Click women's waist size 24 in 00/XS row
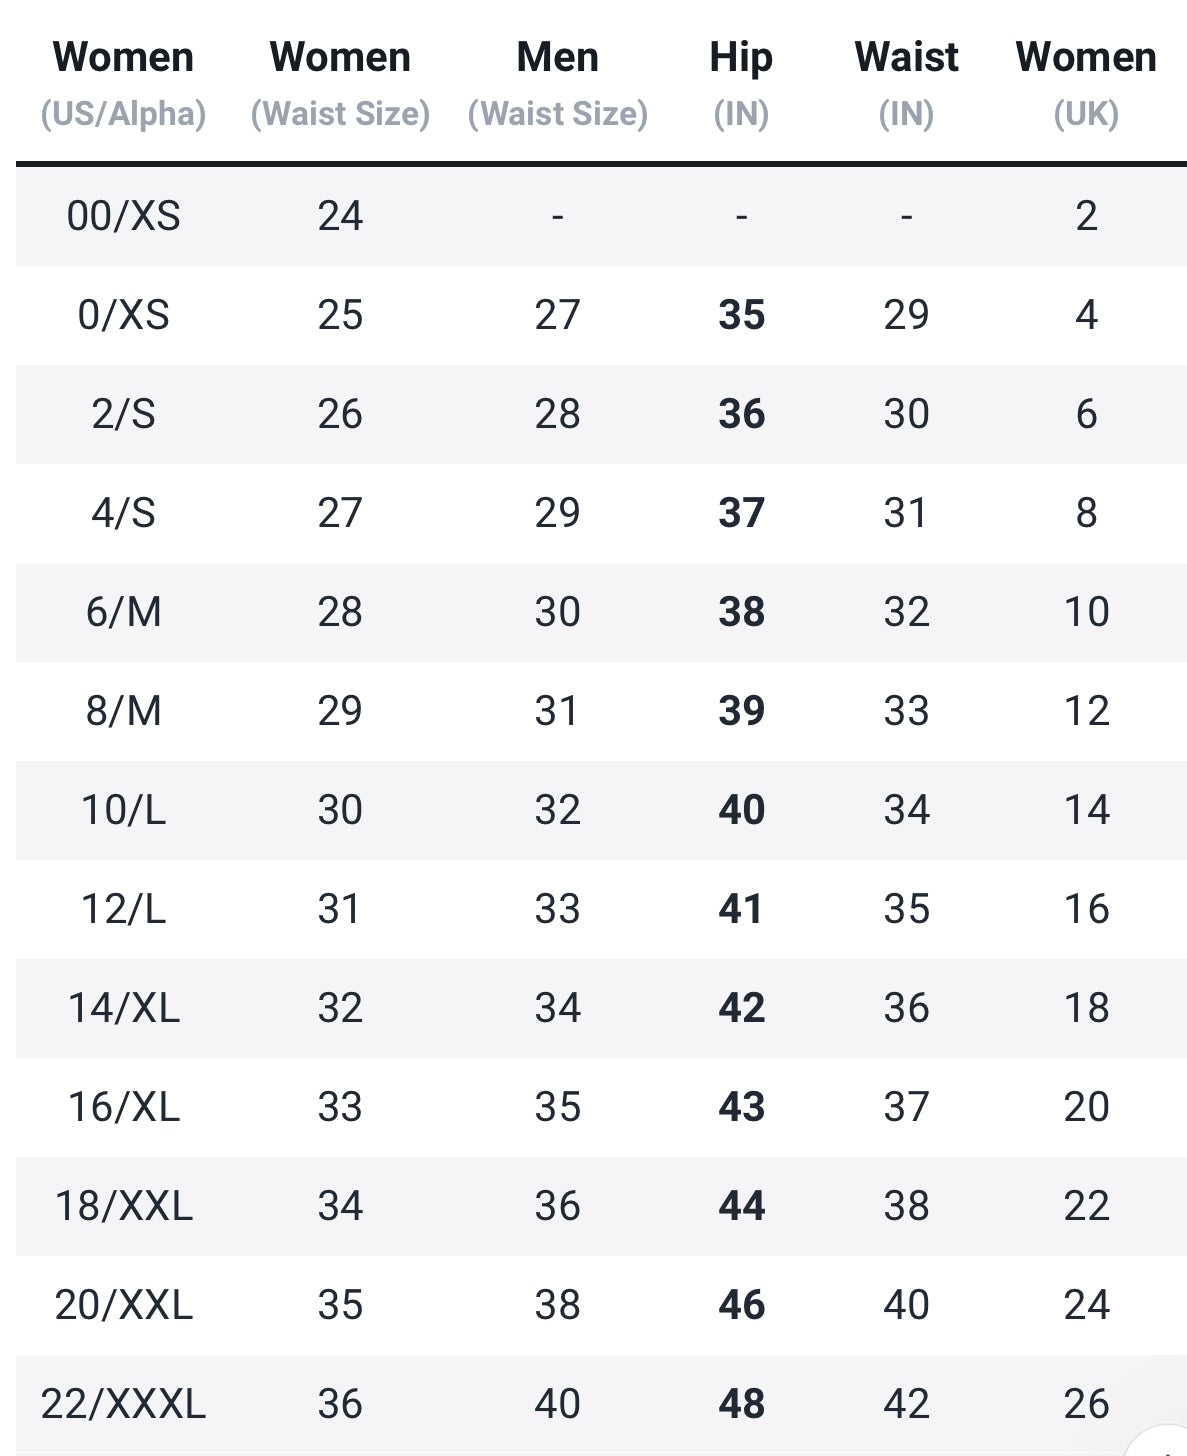Image resolution: width=1187 pixels, height=1456 pixels. [340, 216]
